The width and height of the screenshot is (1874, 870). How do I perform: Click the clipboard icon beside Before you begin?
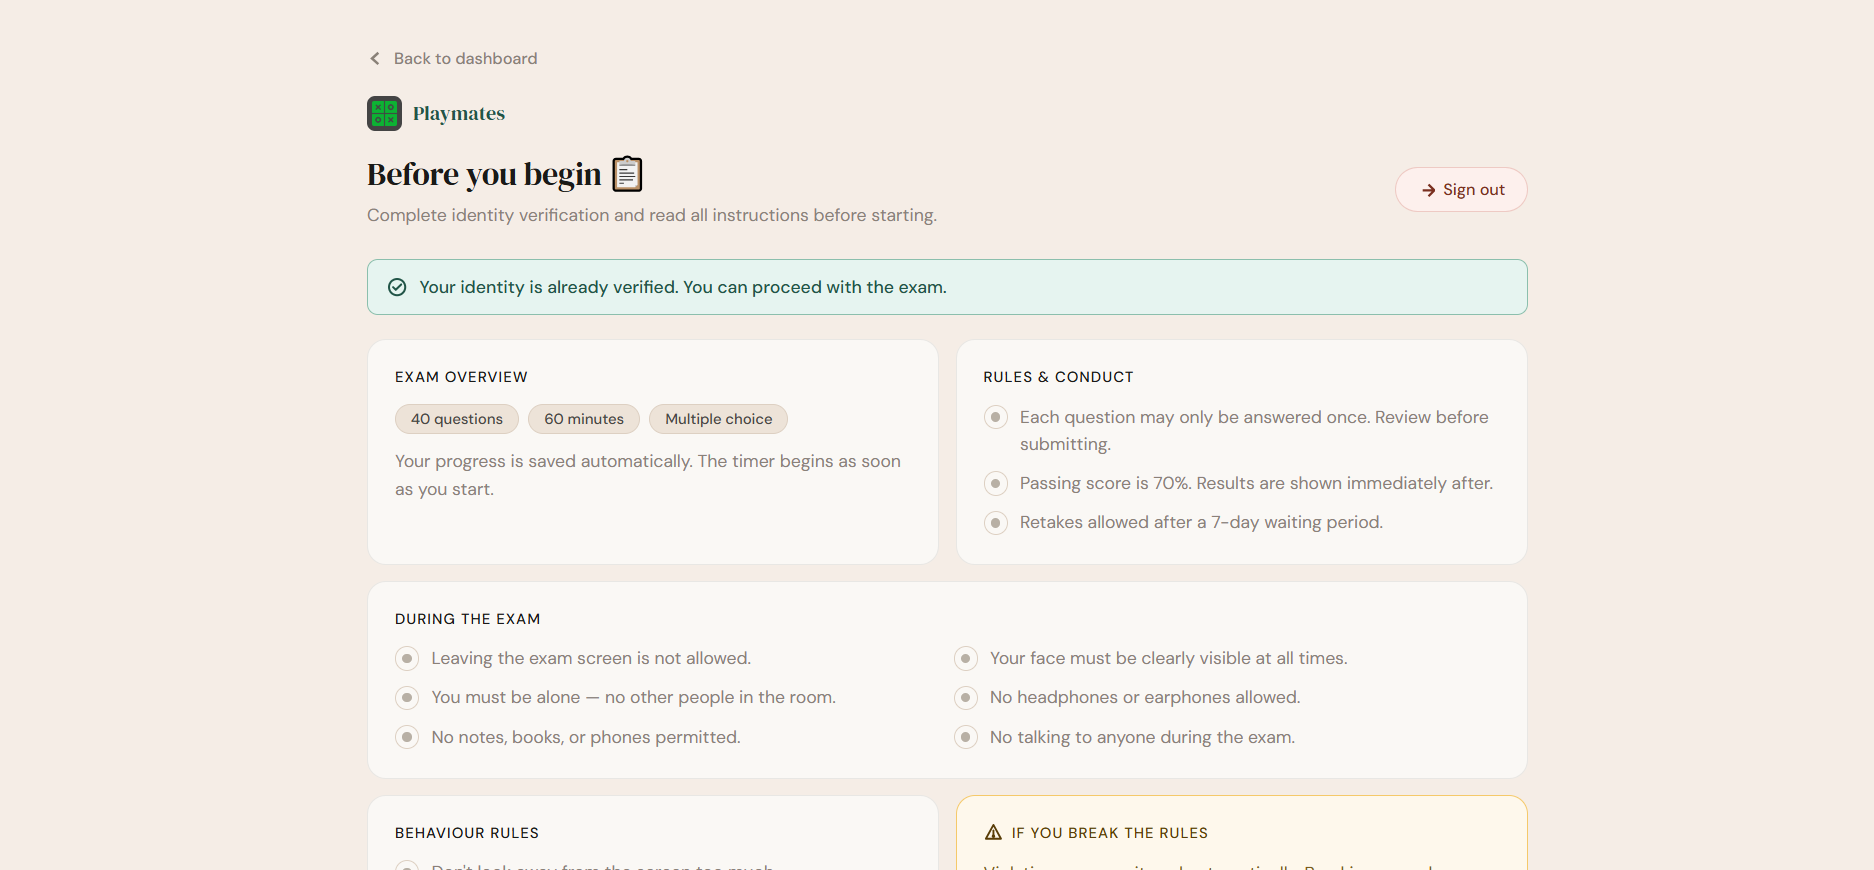click(627, 174)
